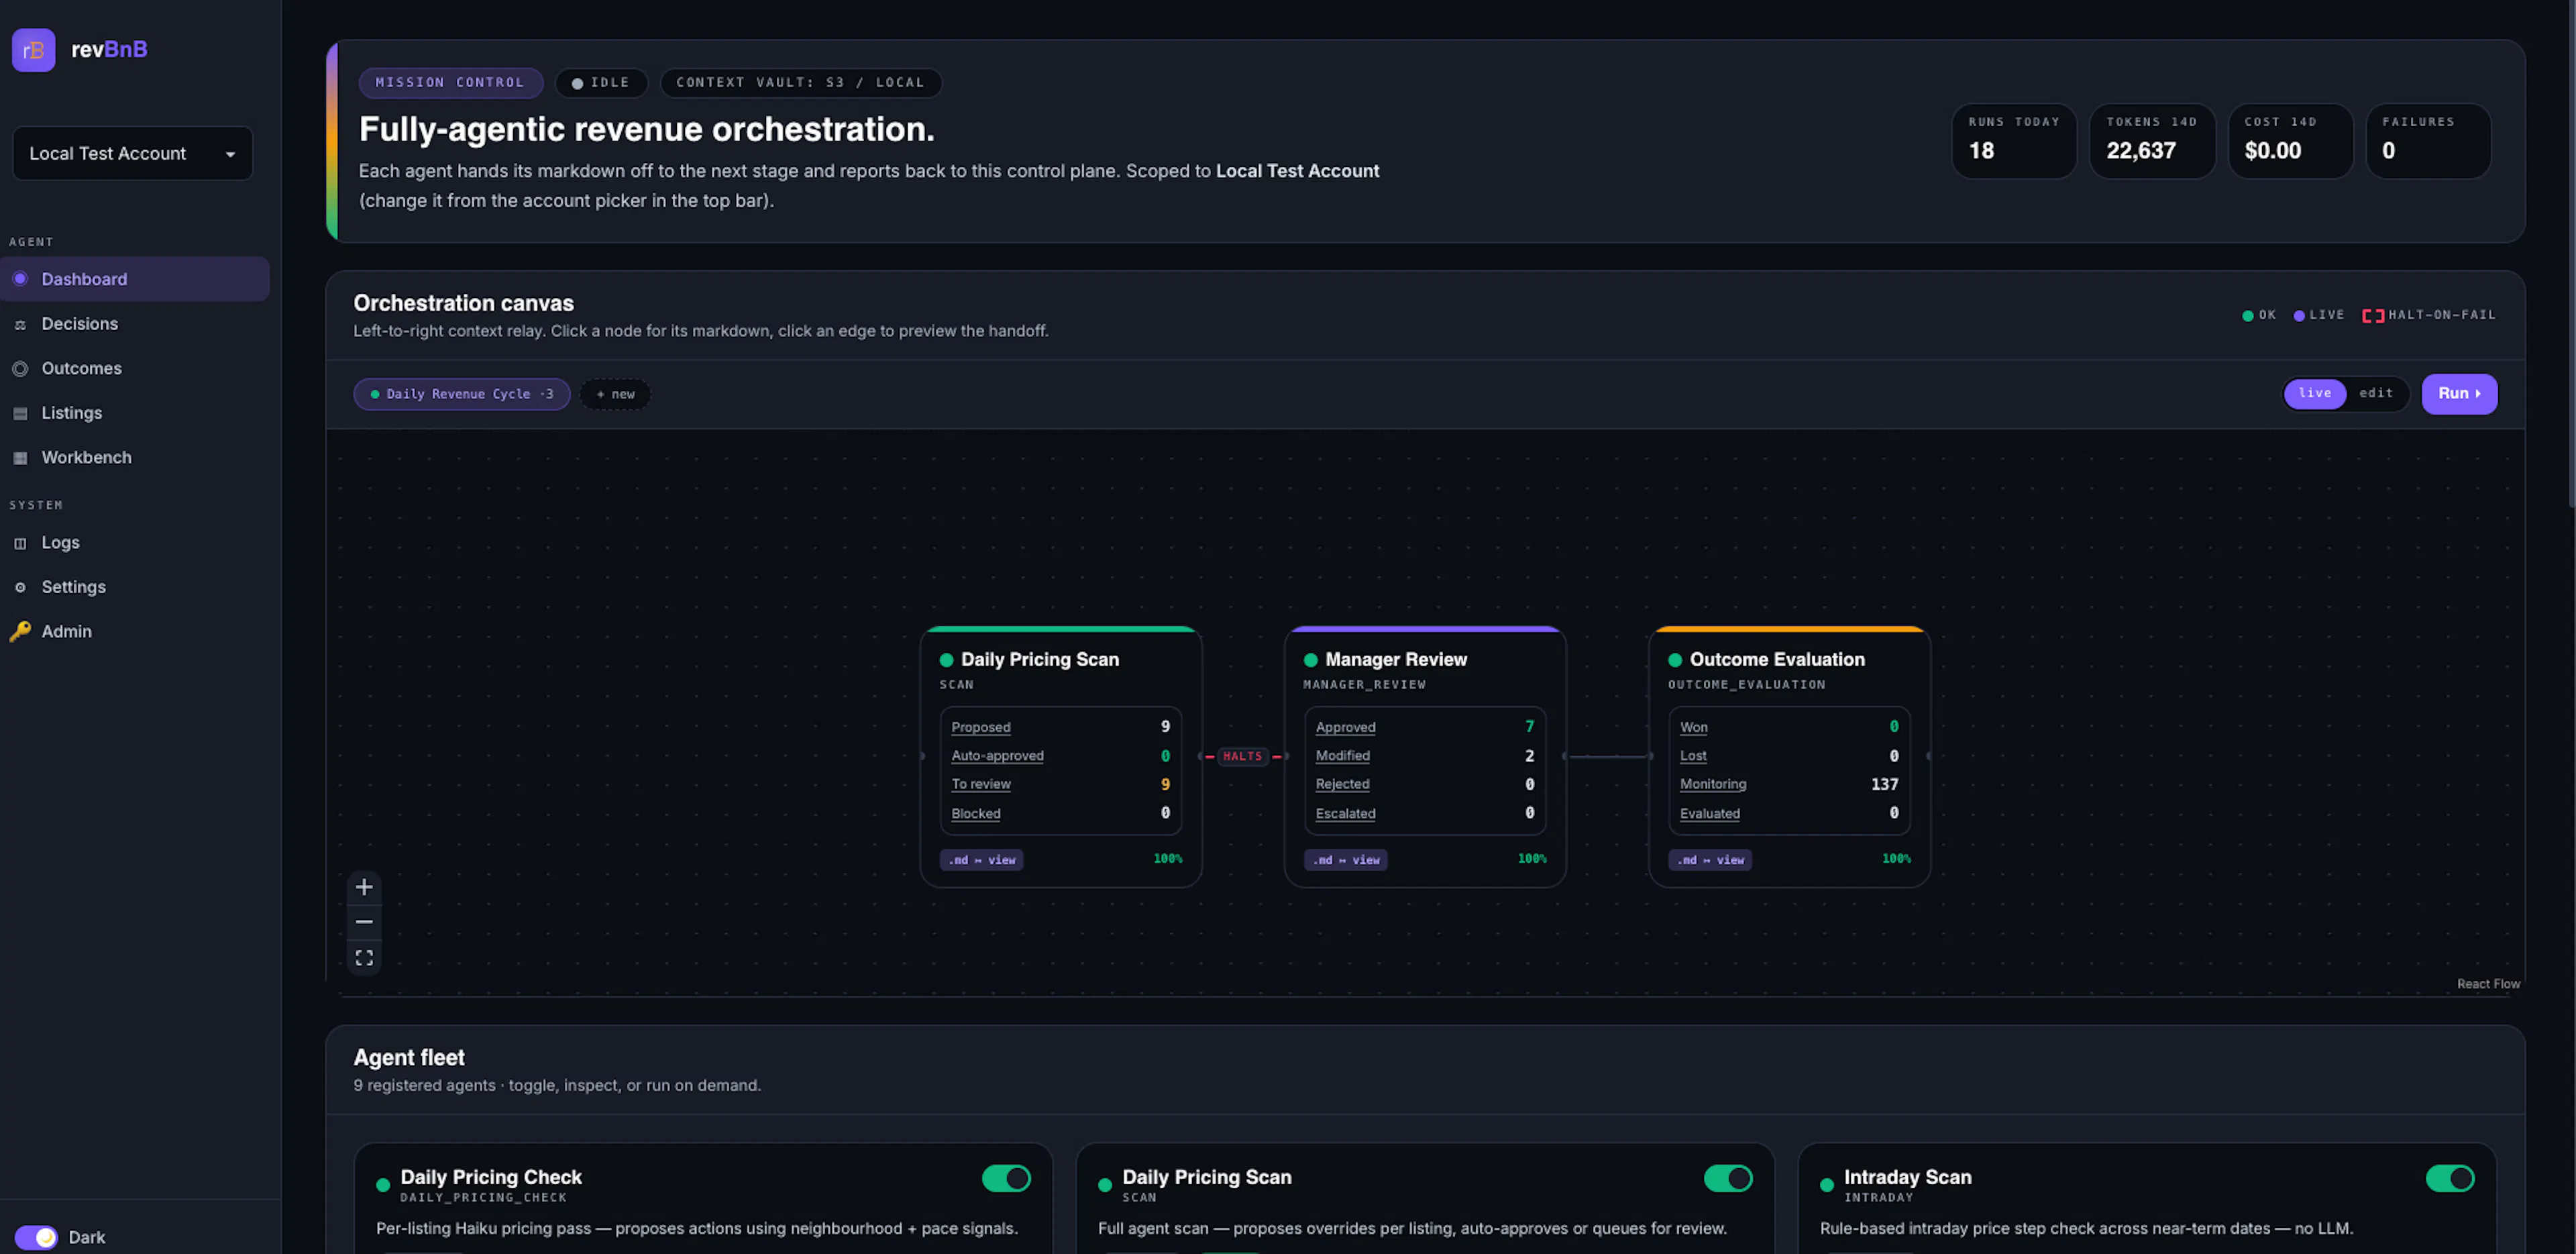
Task: Open Blocked link in scan node
Action: click(976, 814)
